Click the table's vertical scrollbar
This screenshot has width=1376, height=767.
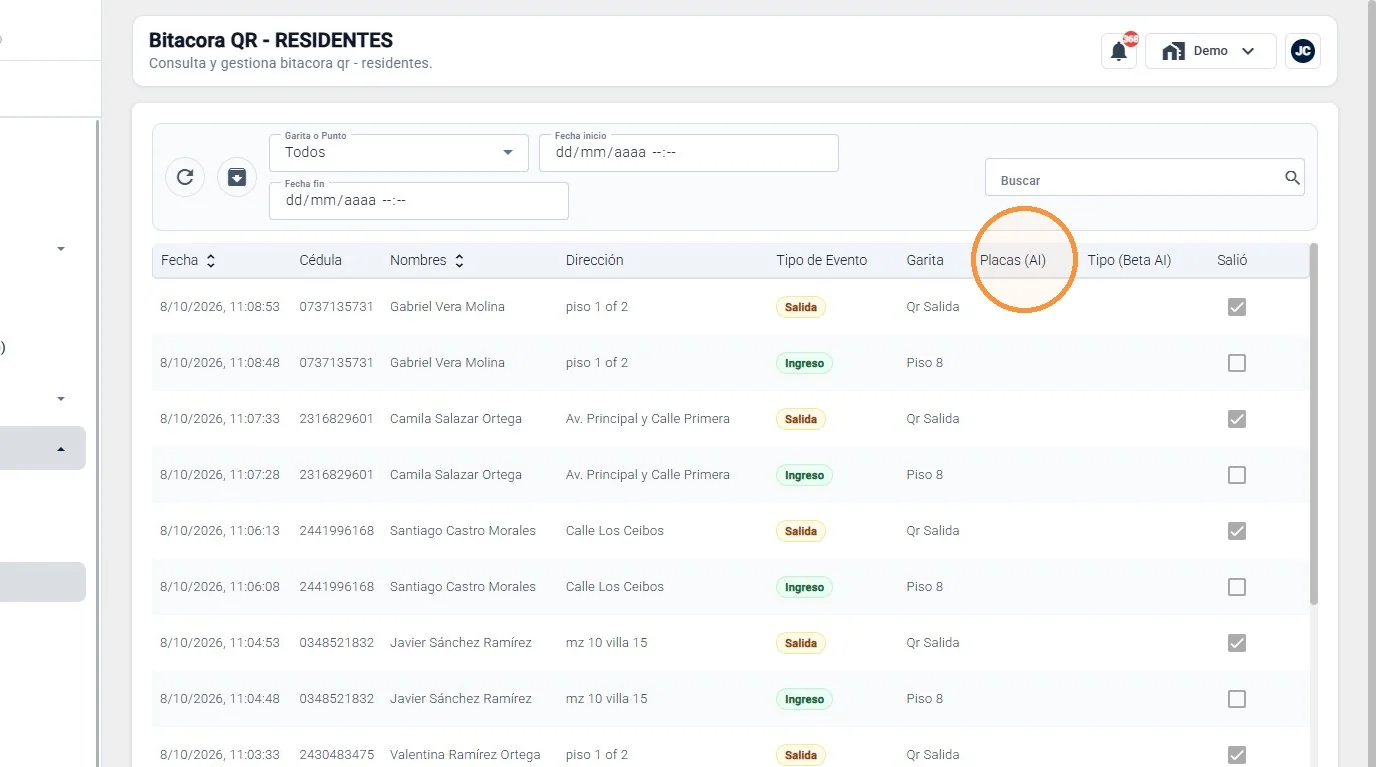pos(1314,424)
